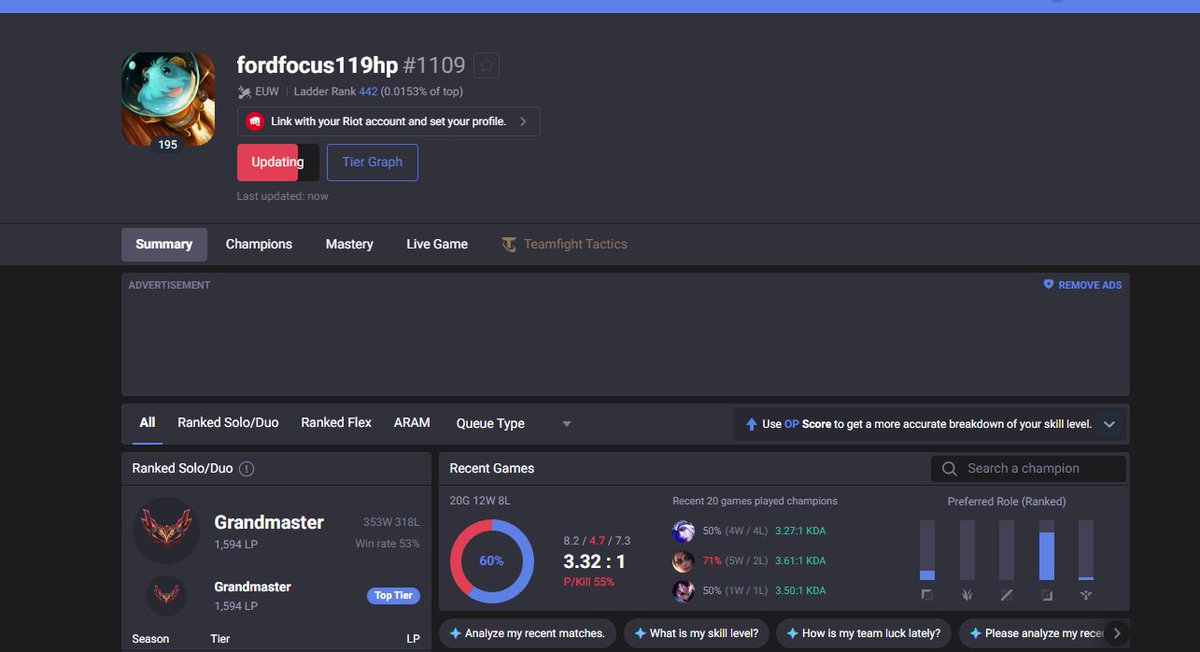Image resolution: width=1200 pixels, height=652 pixels.
Task: Click the Updating button
Action: [x=278, y=162]
